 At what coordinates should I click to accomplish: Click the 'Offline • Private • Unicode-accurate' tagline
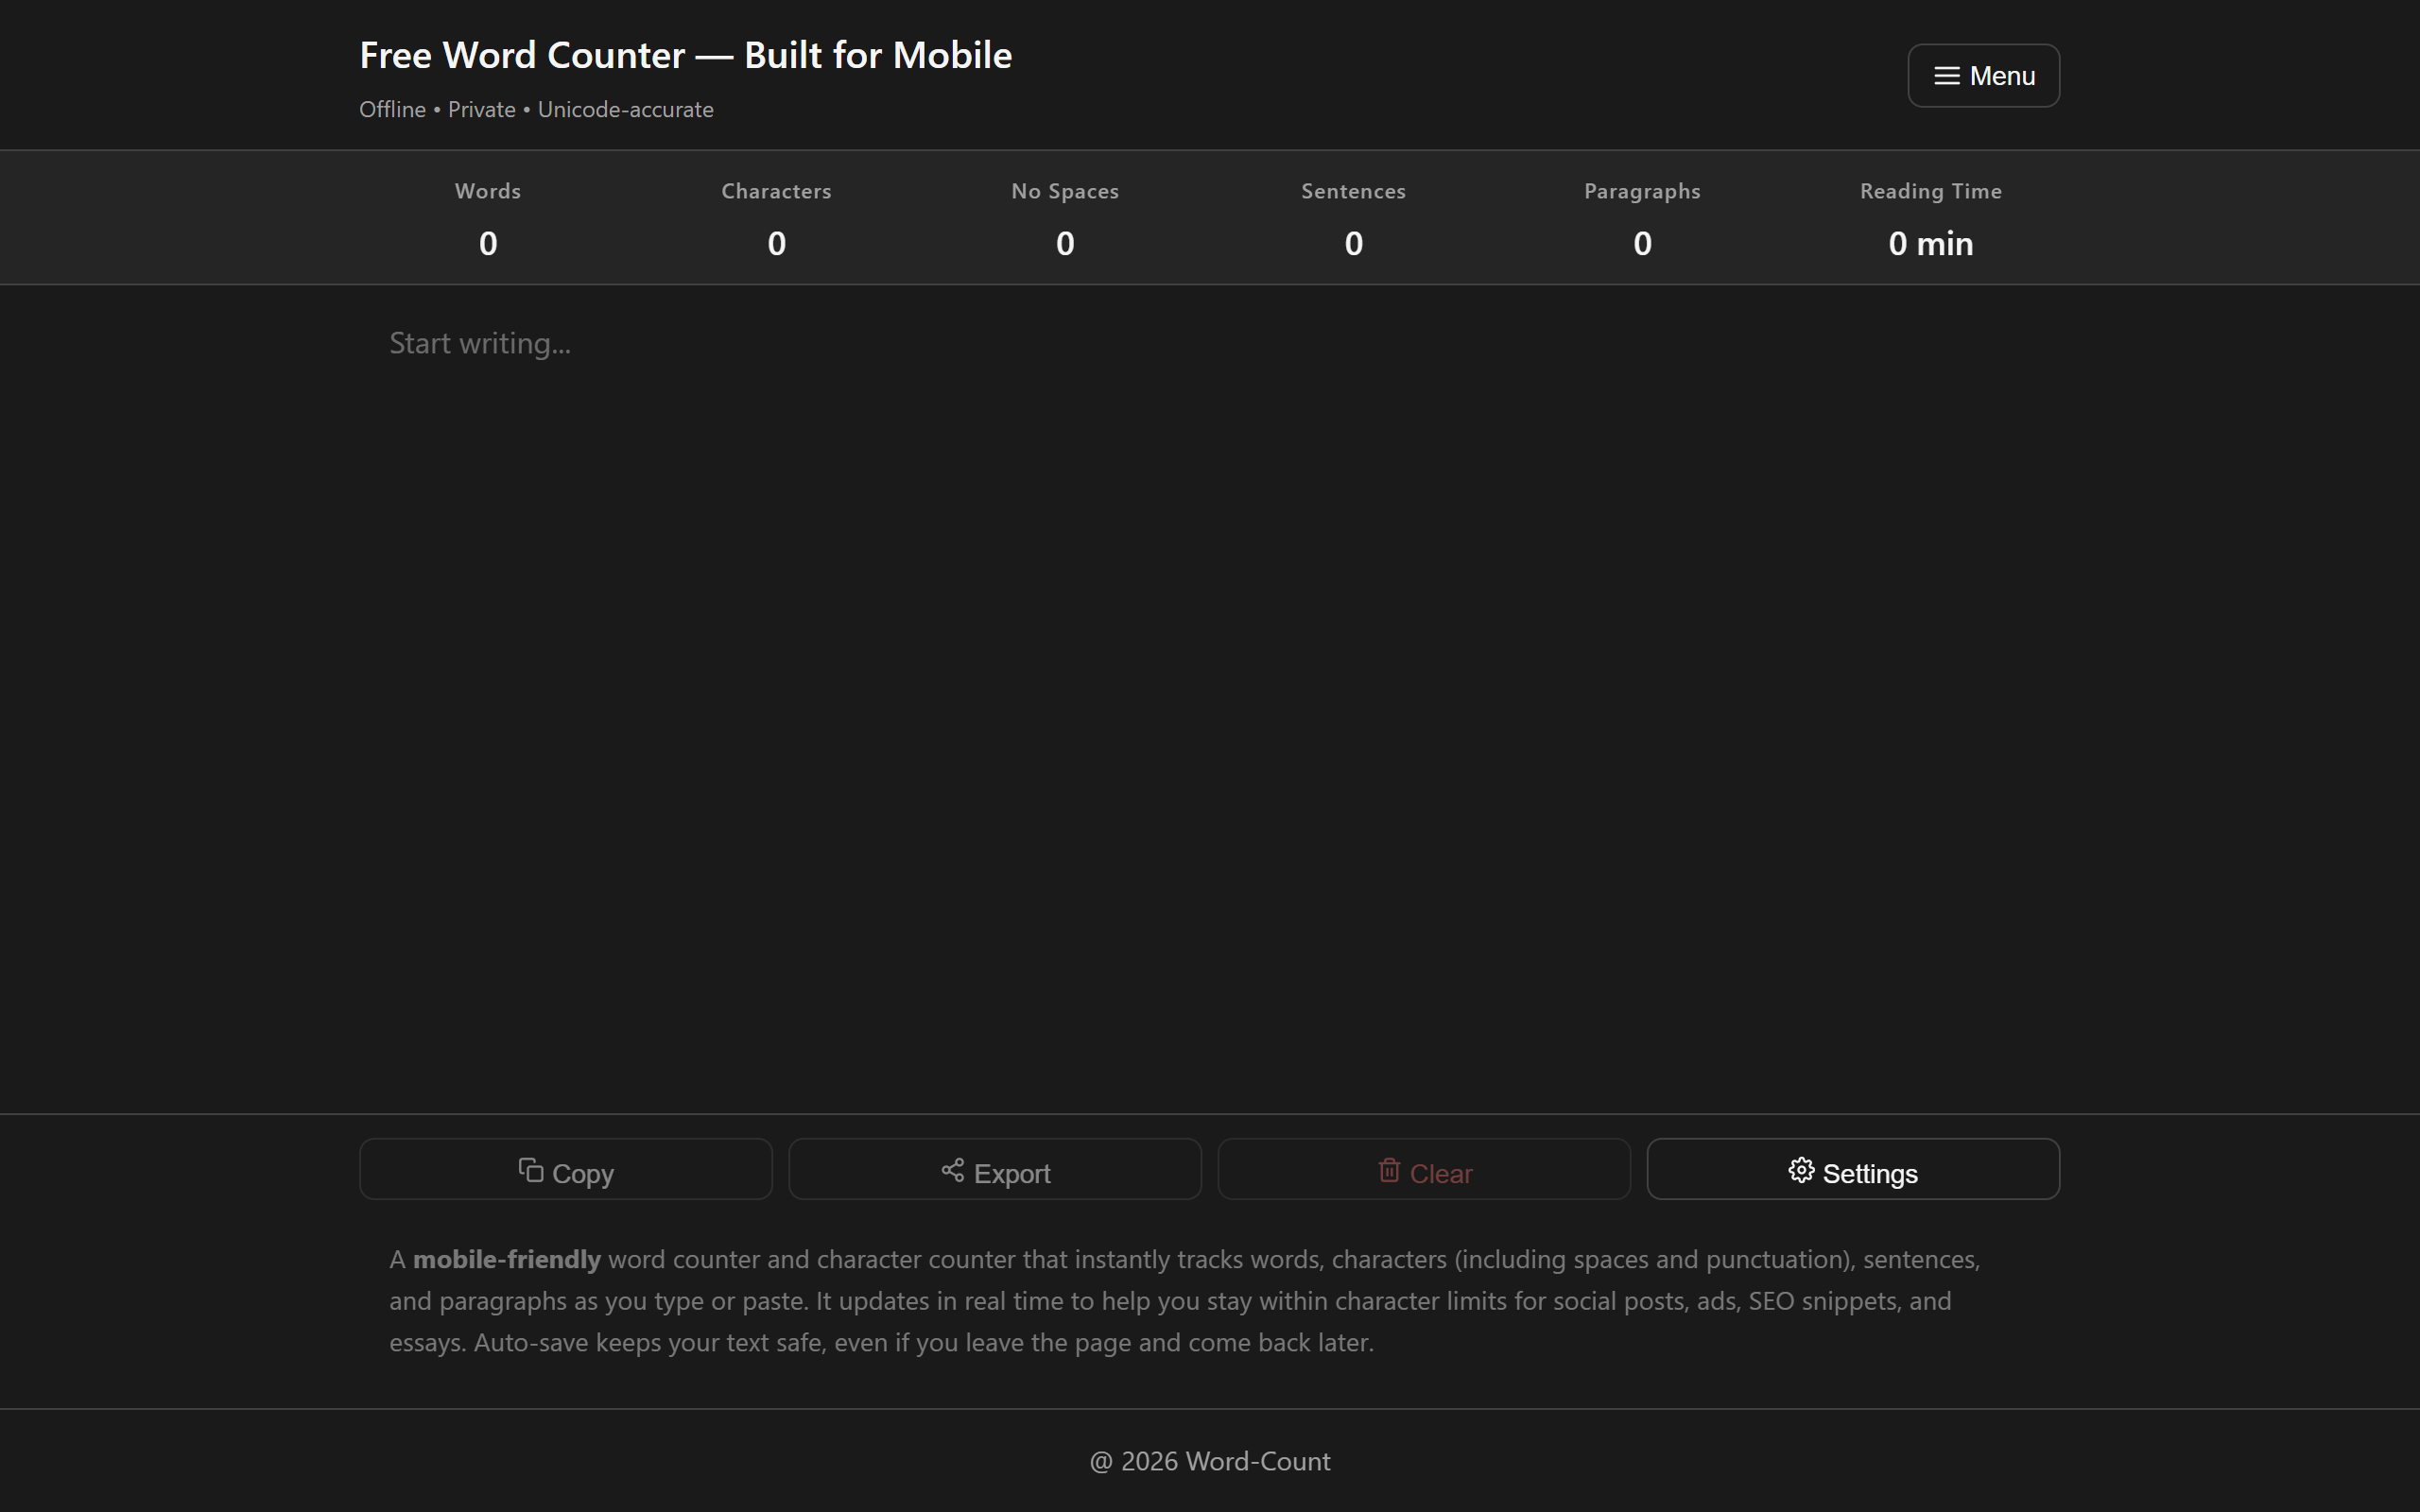[536, 110]
